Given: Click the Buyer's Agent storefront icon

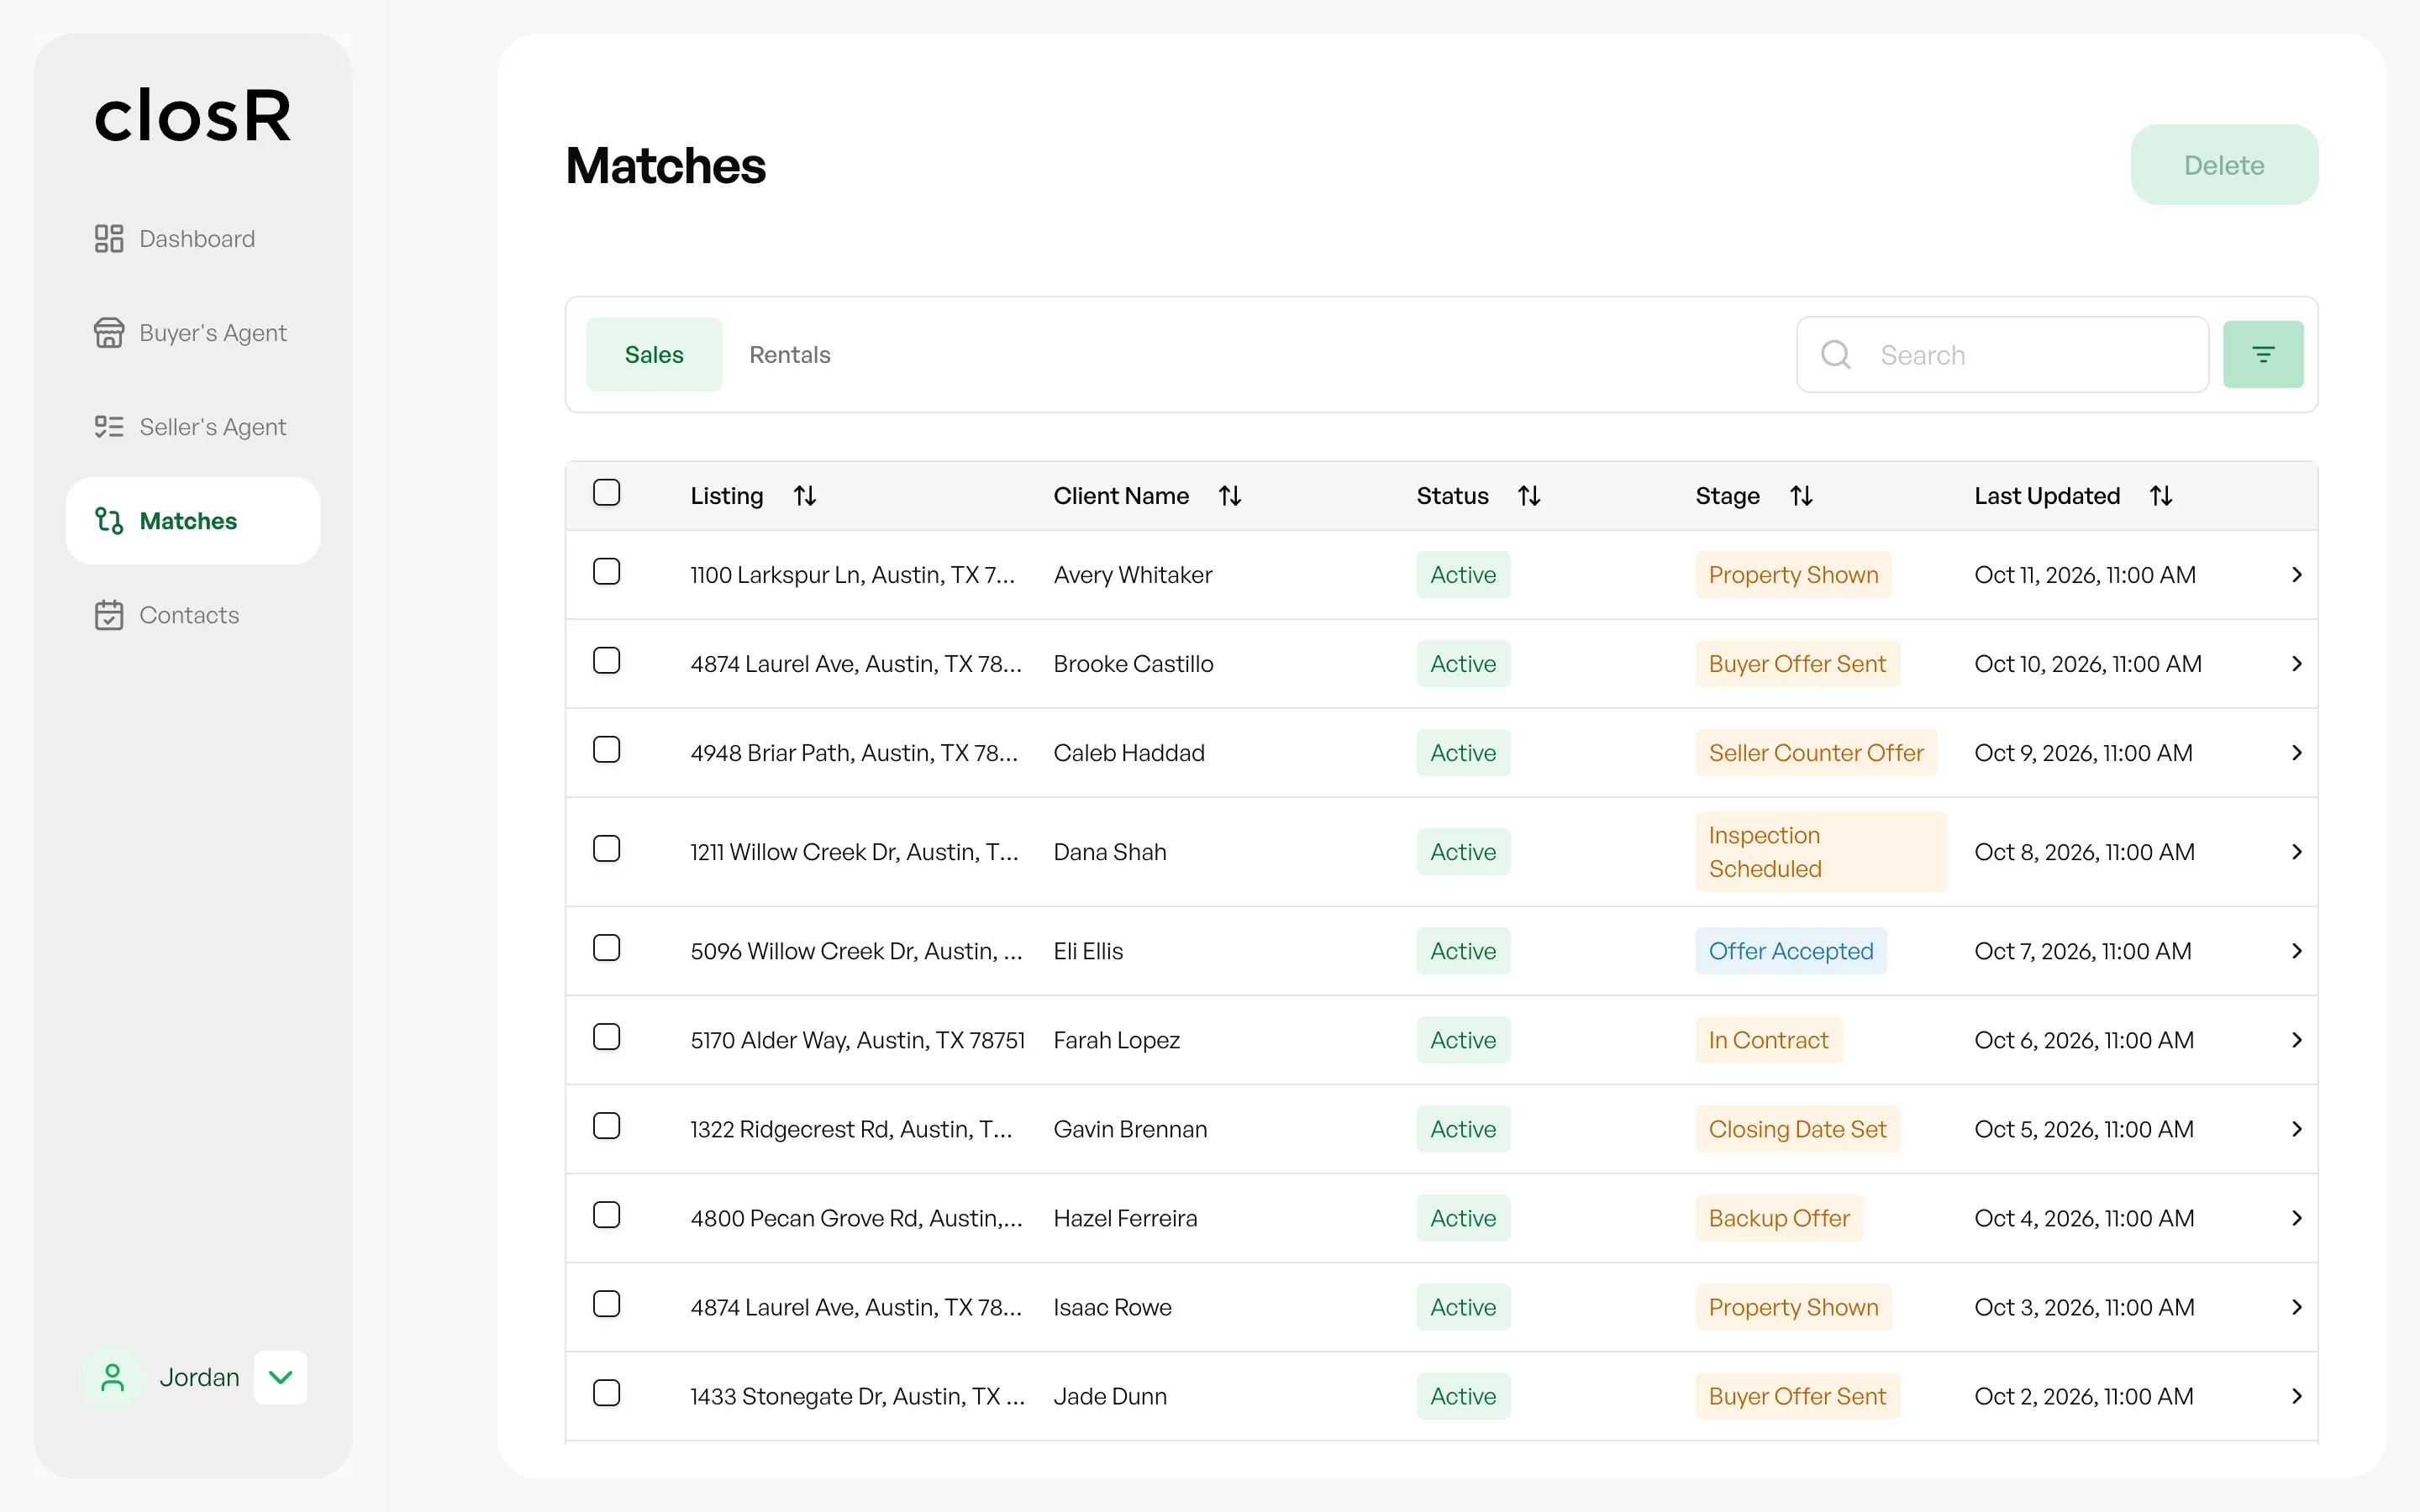Looking at the screenshot, I should point(109,332).
